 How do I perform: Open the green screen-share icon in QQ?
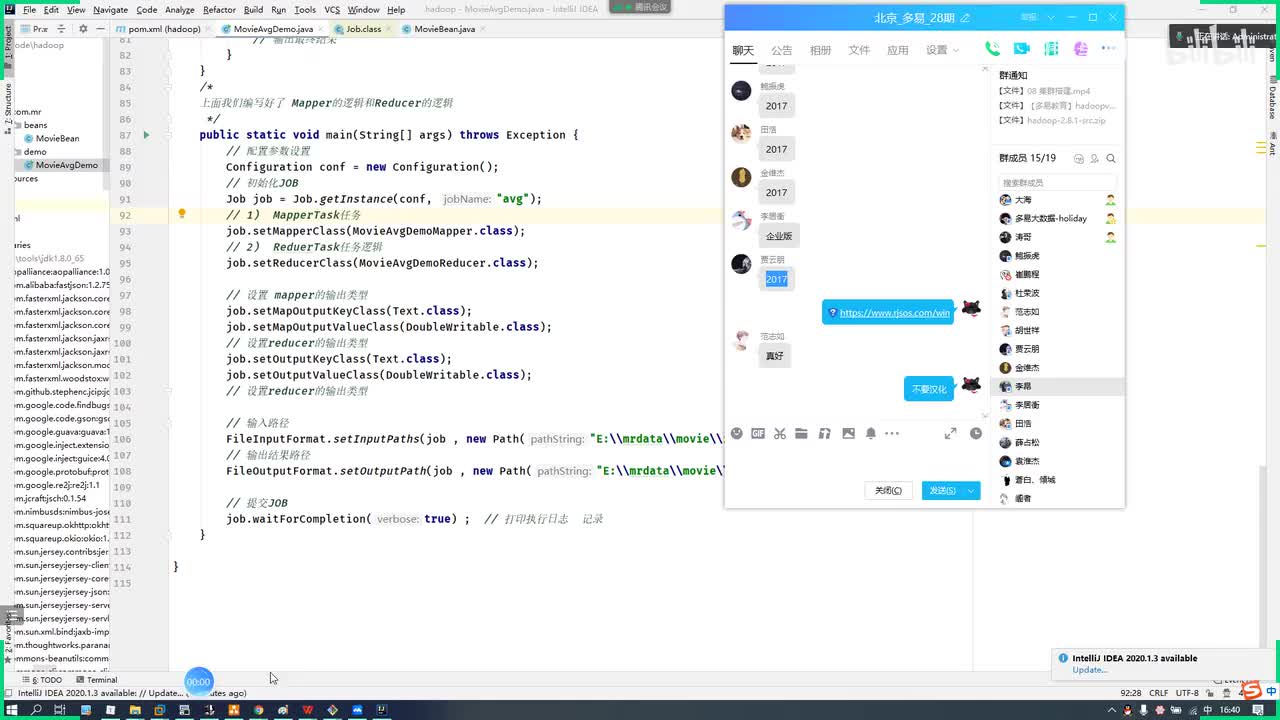pos(1051,49)
